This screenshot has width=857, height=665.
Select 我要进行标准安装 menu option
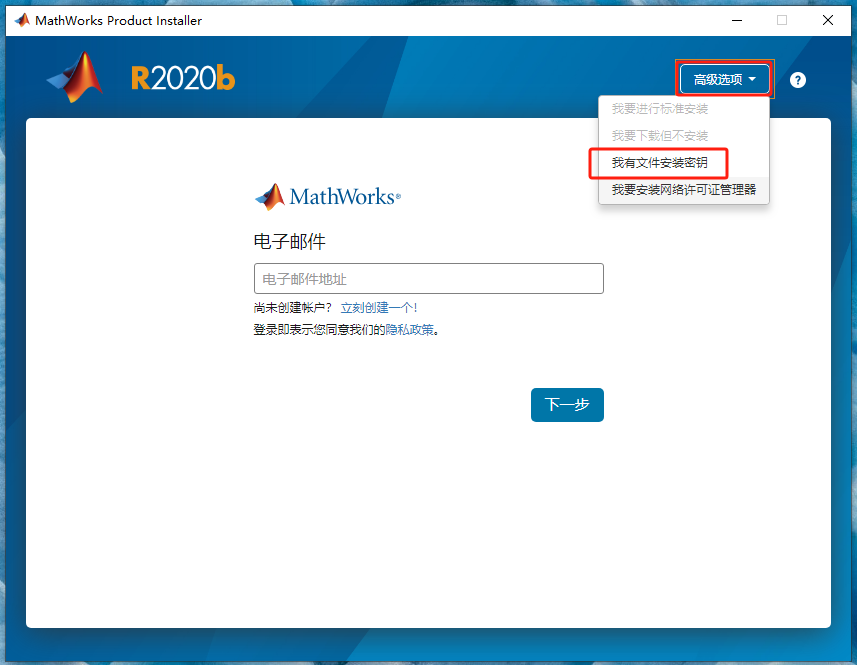tap(660, 109)
